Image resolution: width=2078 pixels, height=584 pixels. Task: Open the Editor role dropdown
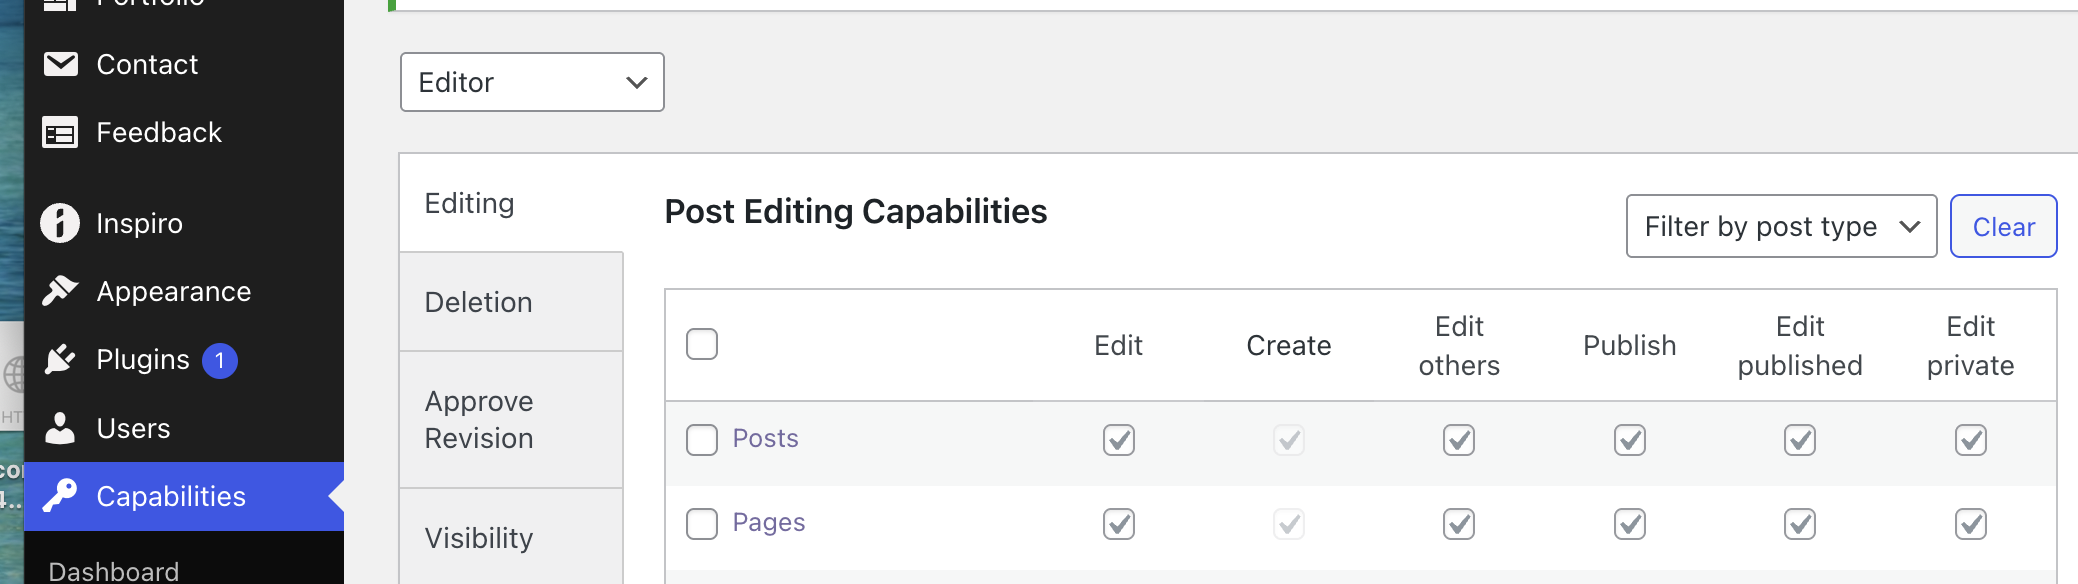(x=532, y=82)
